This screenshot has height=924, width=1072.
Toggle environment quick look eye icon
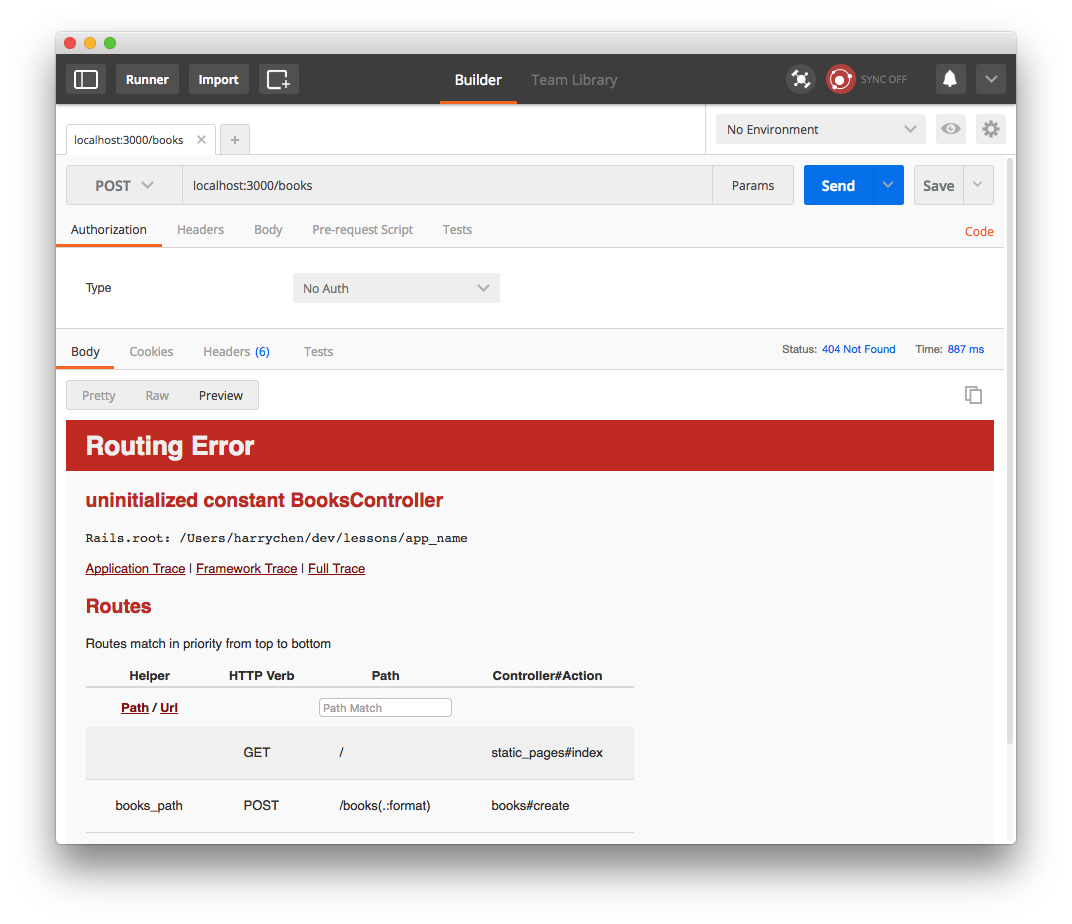pyautogui.click(x=950, y=129)
